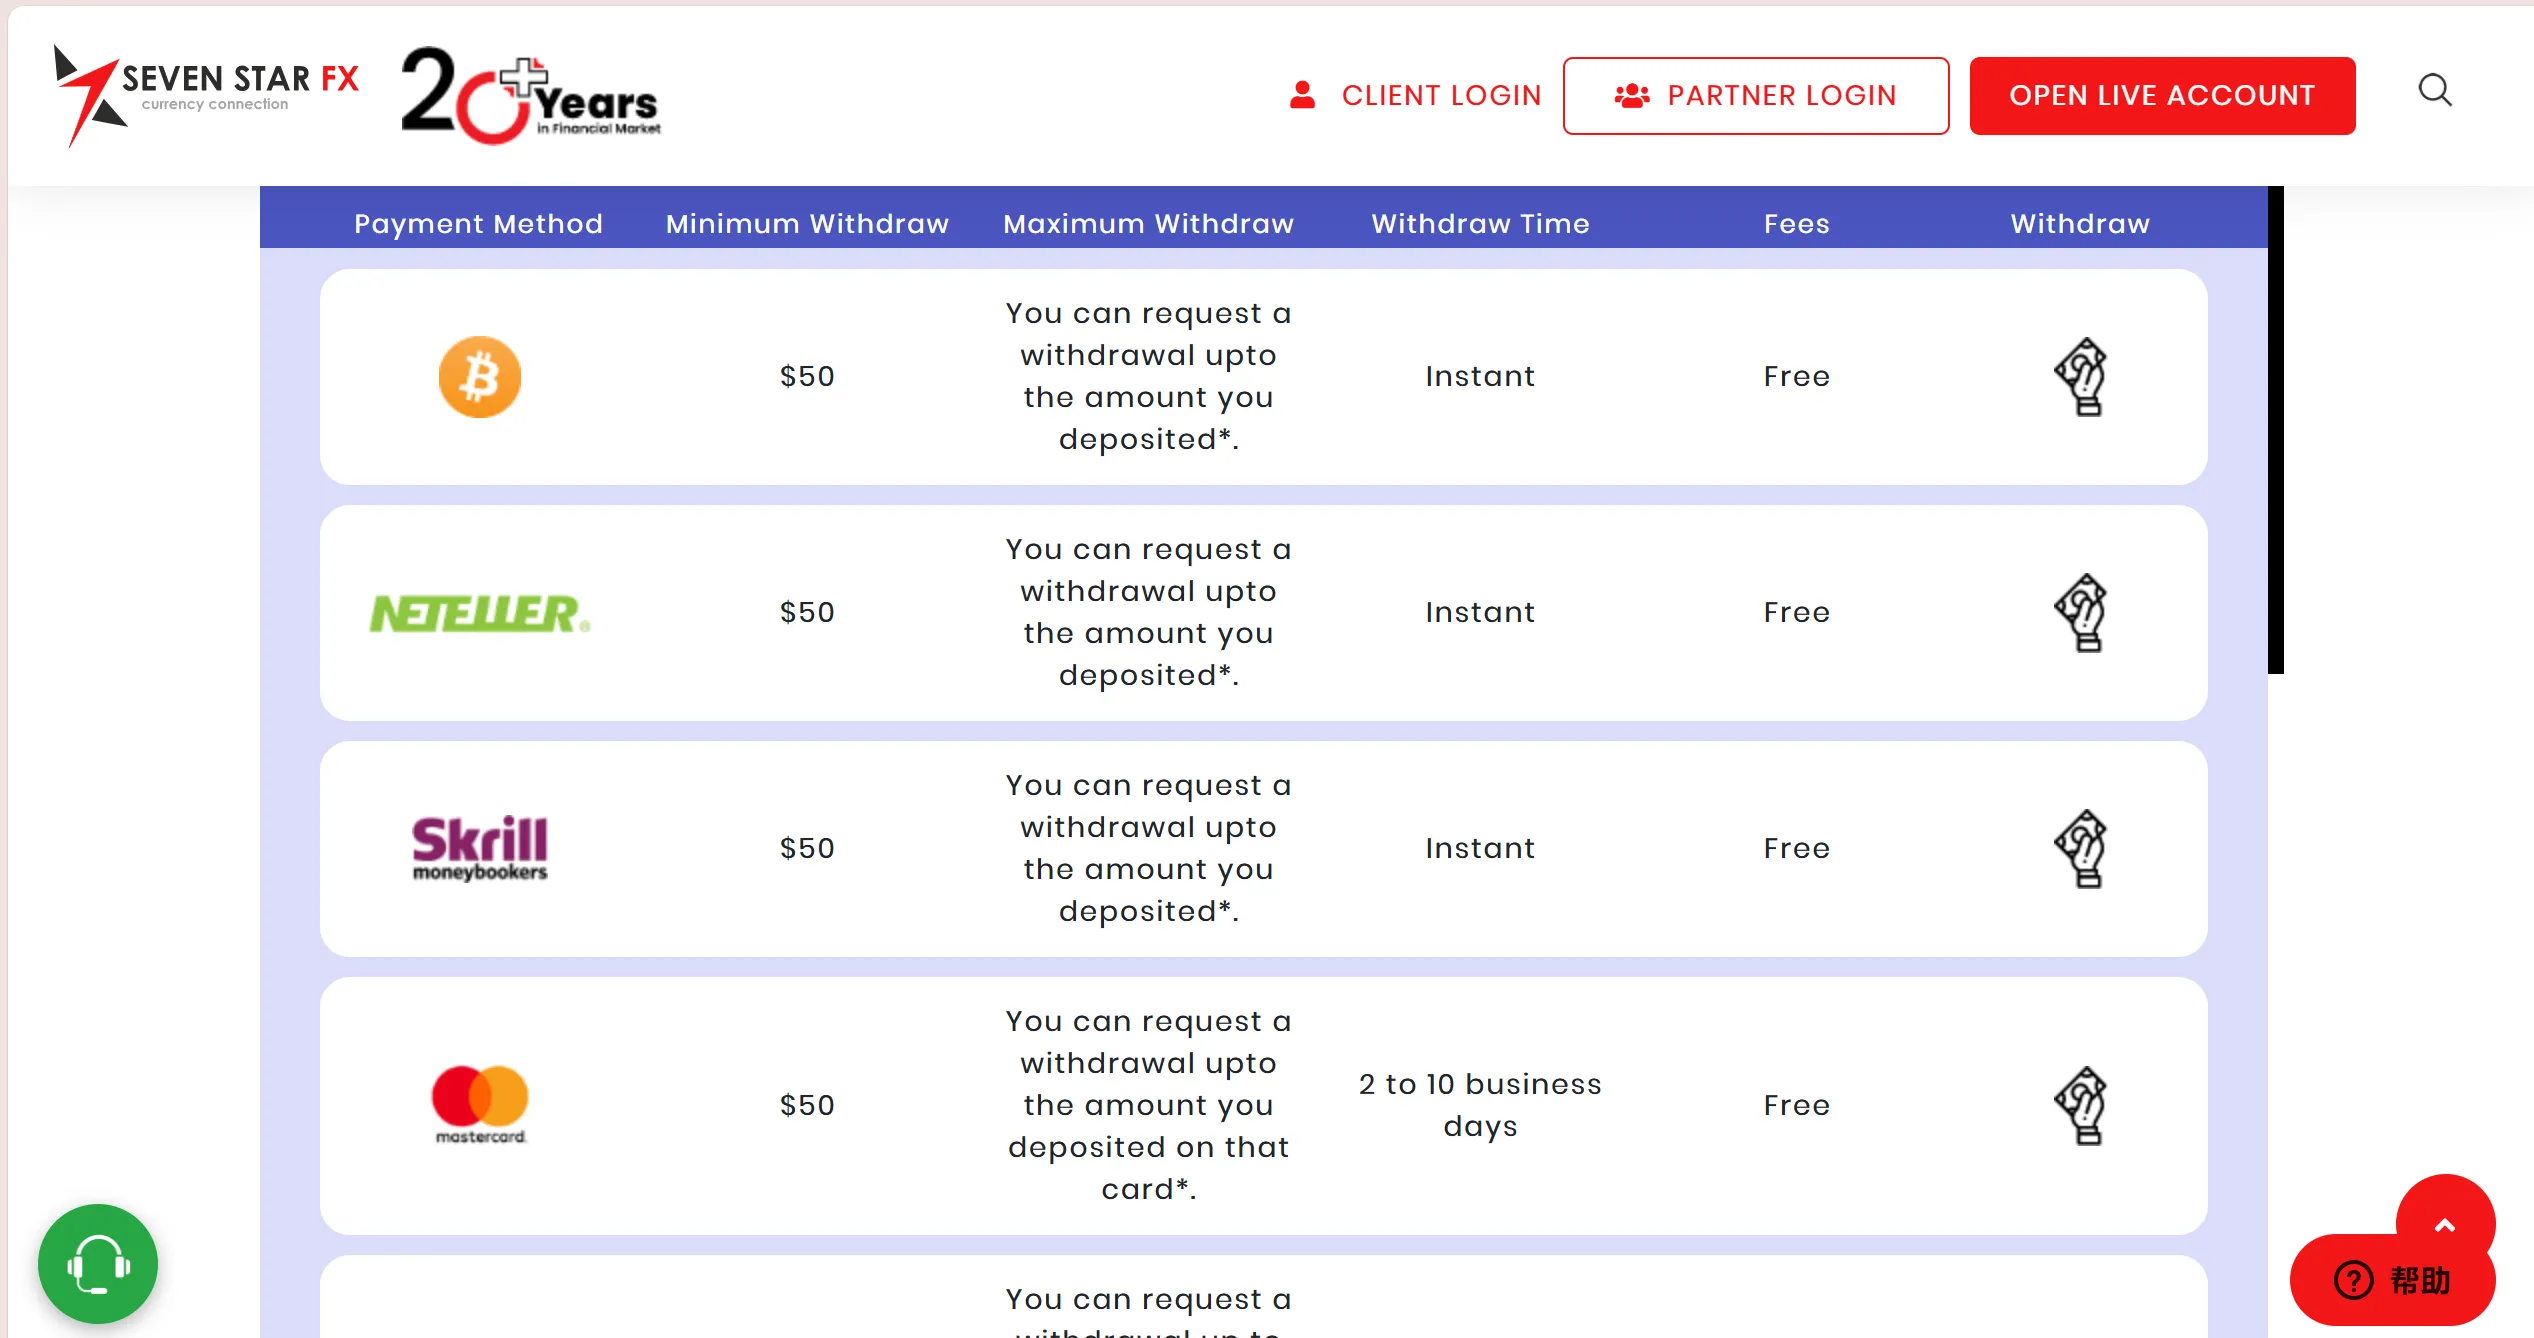Click the Withdraw Time column header
2534x1338 pixels.
1480,224
